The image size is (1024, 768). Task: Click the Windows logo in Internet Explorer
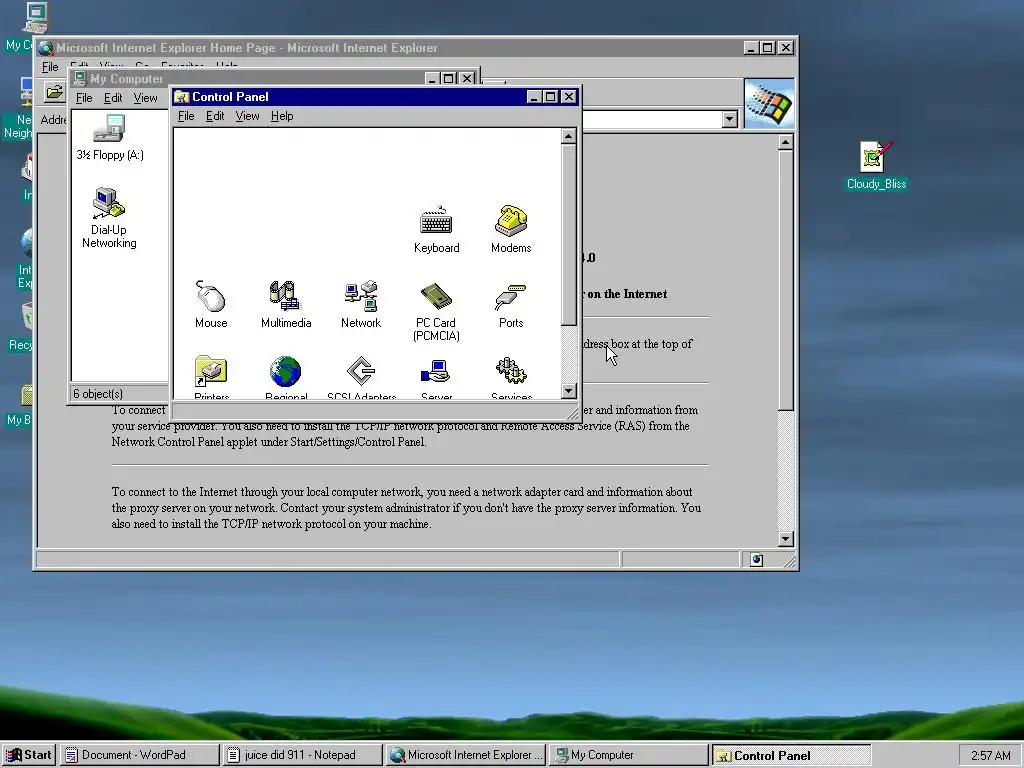coord(769,103)
